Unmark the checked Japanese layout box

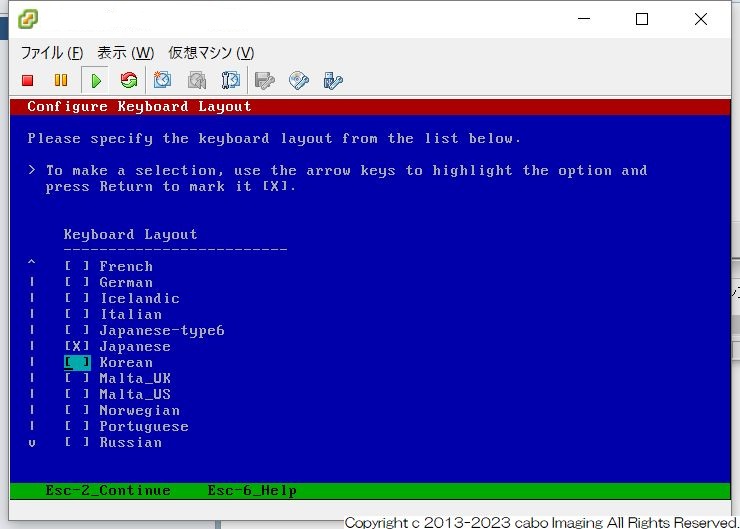(77, 346)
